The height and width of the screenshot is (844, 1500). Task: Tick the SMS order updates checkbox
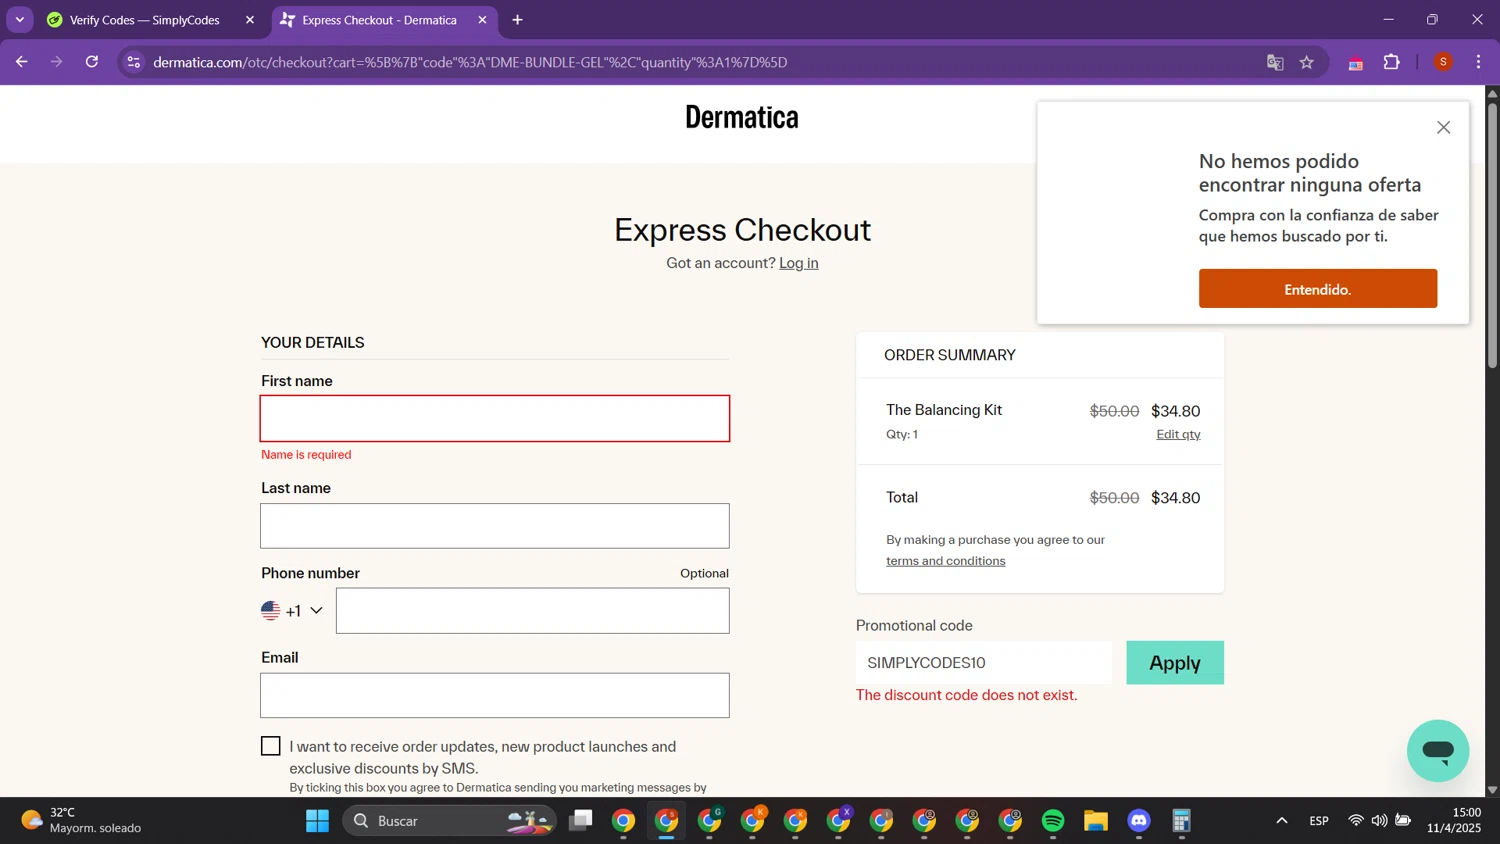(x=270, y=746)
